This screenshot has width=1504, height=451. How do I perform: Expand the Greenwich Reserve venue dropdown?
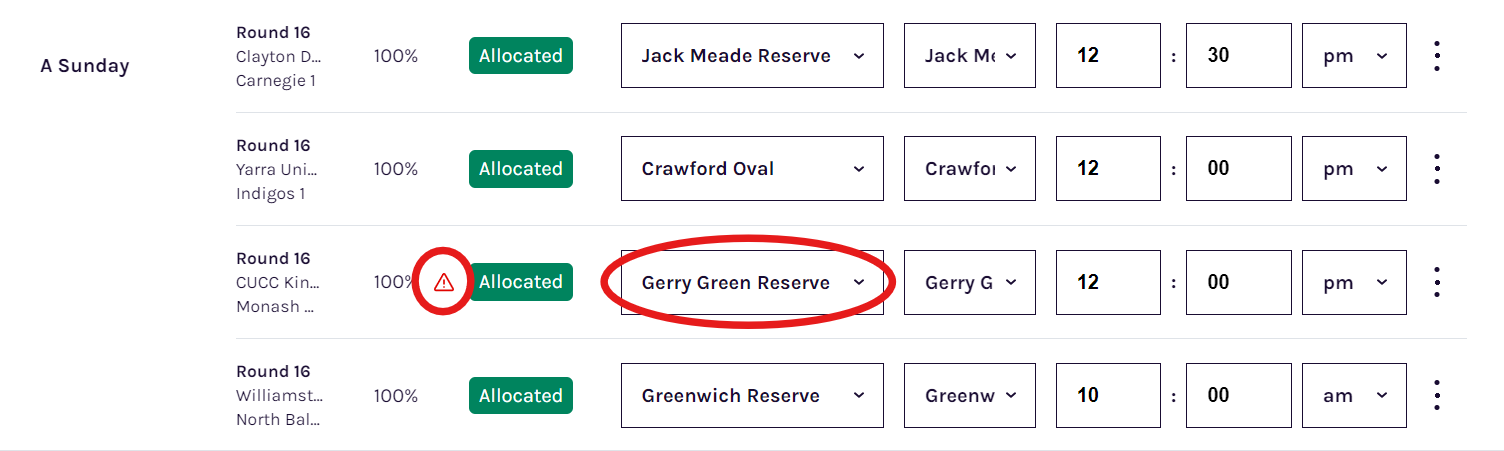pyautogui.click(x=752, y=395)
